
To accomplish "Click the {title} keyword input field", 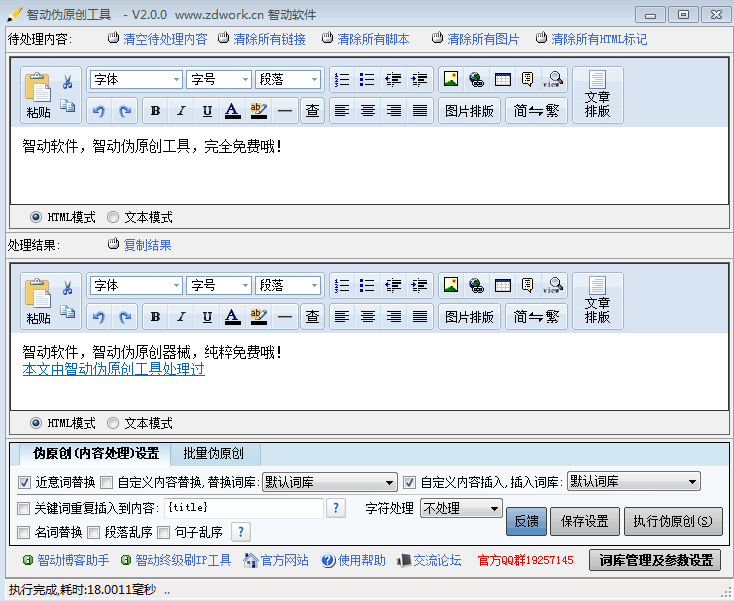I will (243, 508).
